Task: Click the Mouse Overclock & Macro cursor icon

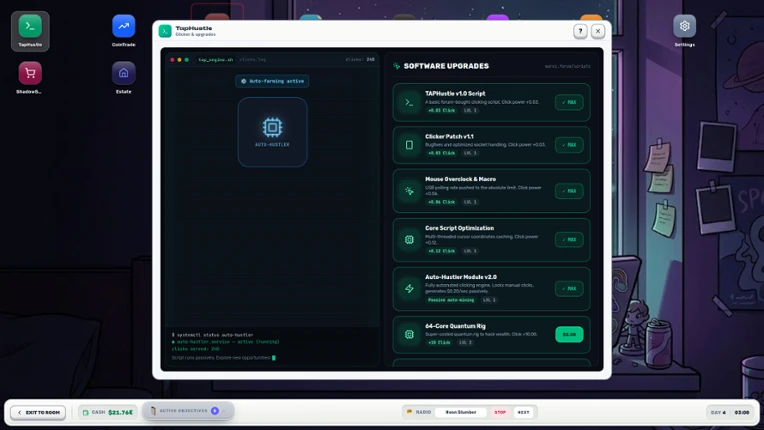Action: tap(409, 191)
